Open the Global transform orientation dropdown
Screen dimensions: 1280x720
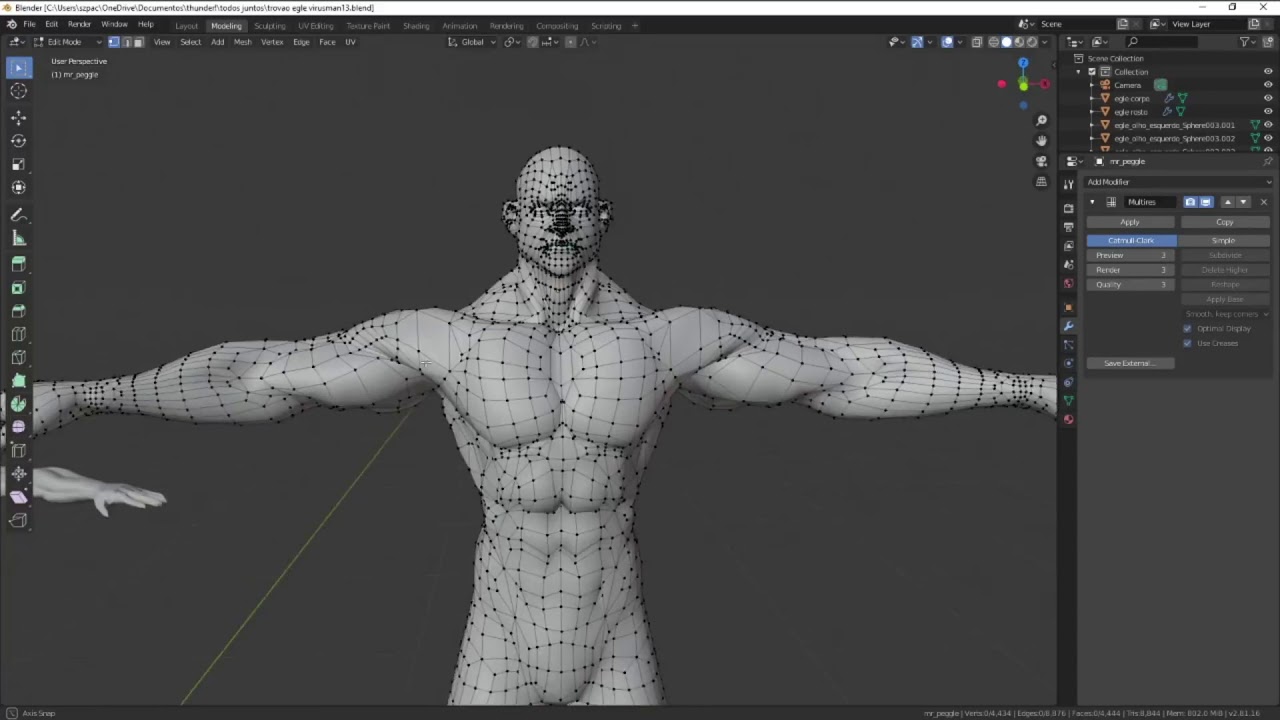tap(471, 42)
